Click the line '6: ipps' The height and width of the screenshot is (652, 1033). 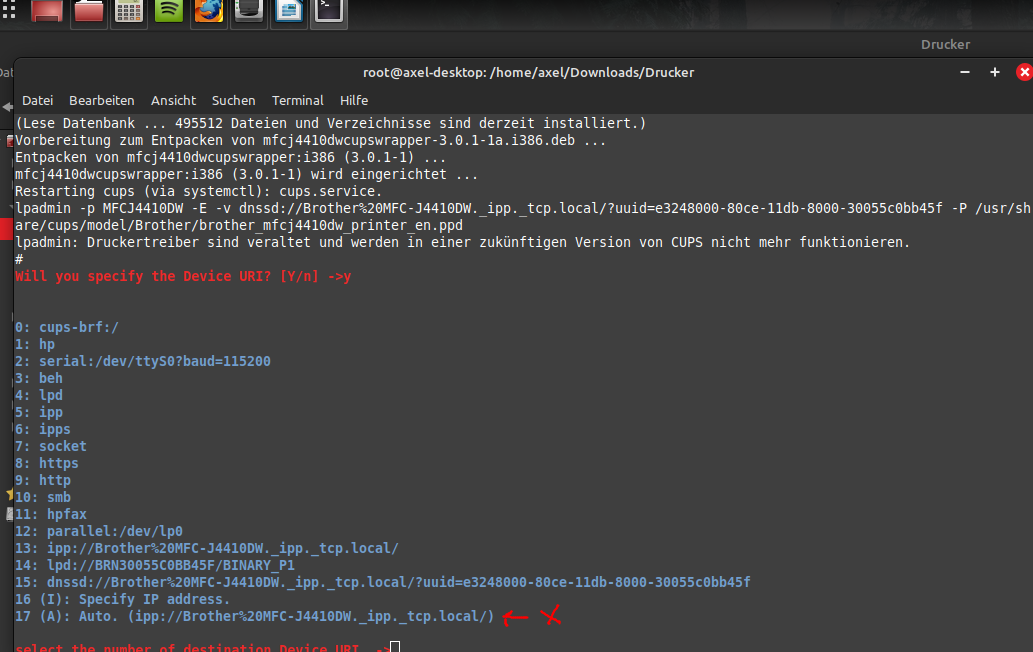[43, 429]
